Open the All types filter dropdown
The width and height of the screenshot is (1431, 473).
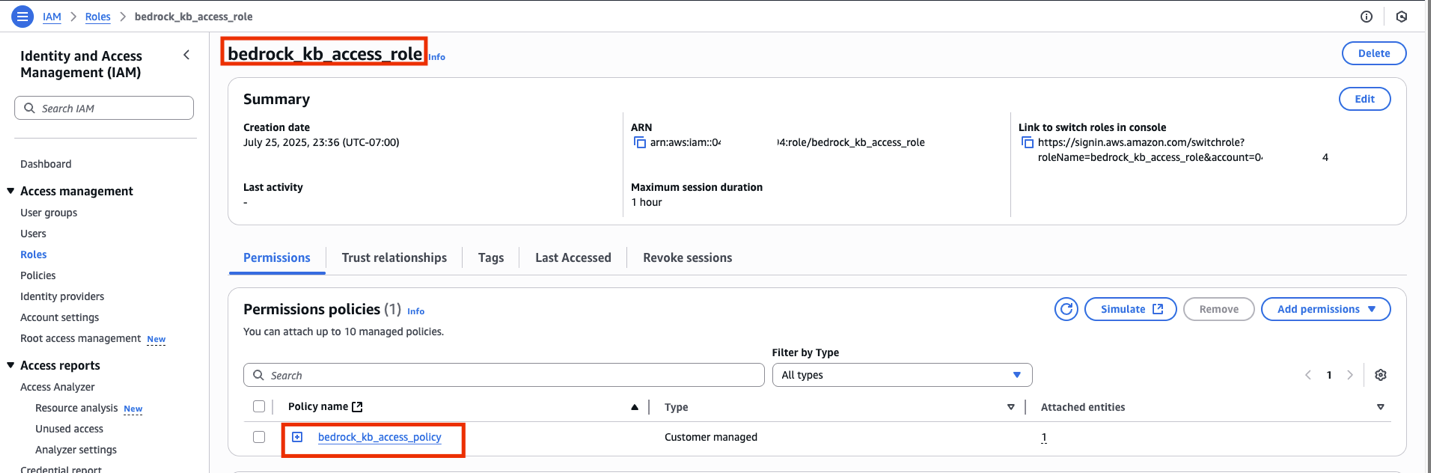pyautogui.click(x=901, y=375)
